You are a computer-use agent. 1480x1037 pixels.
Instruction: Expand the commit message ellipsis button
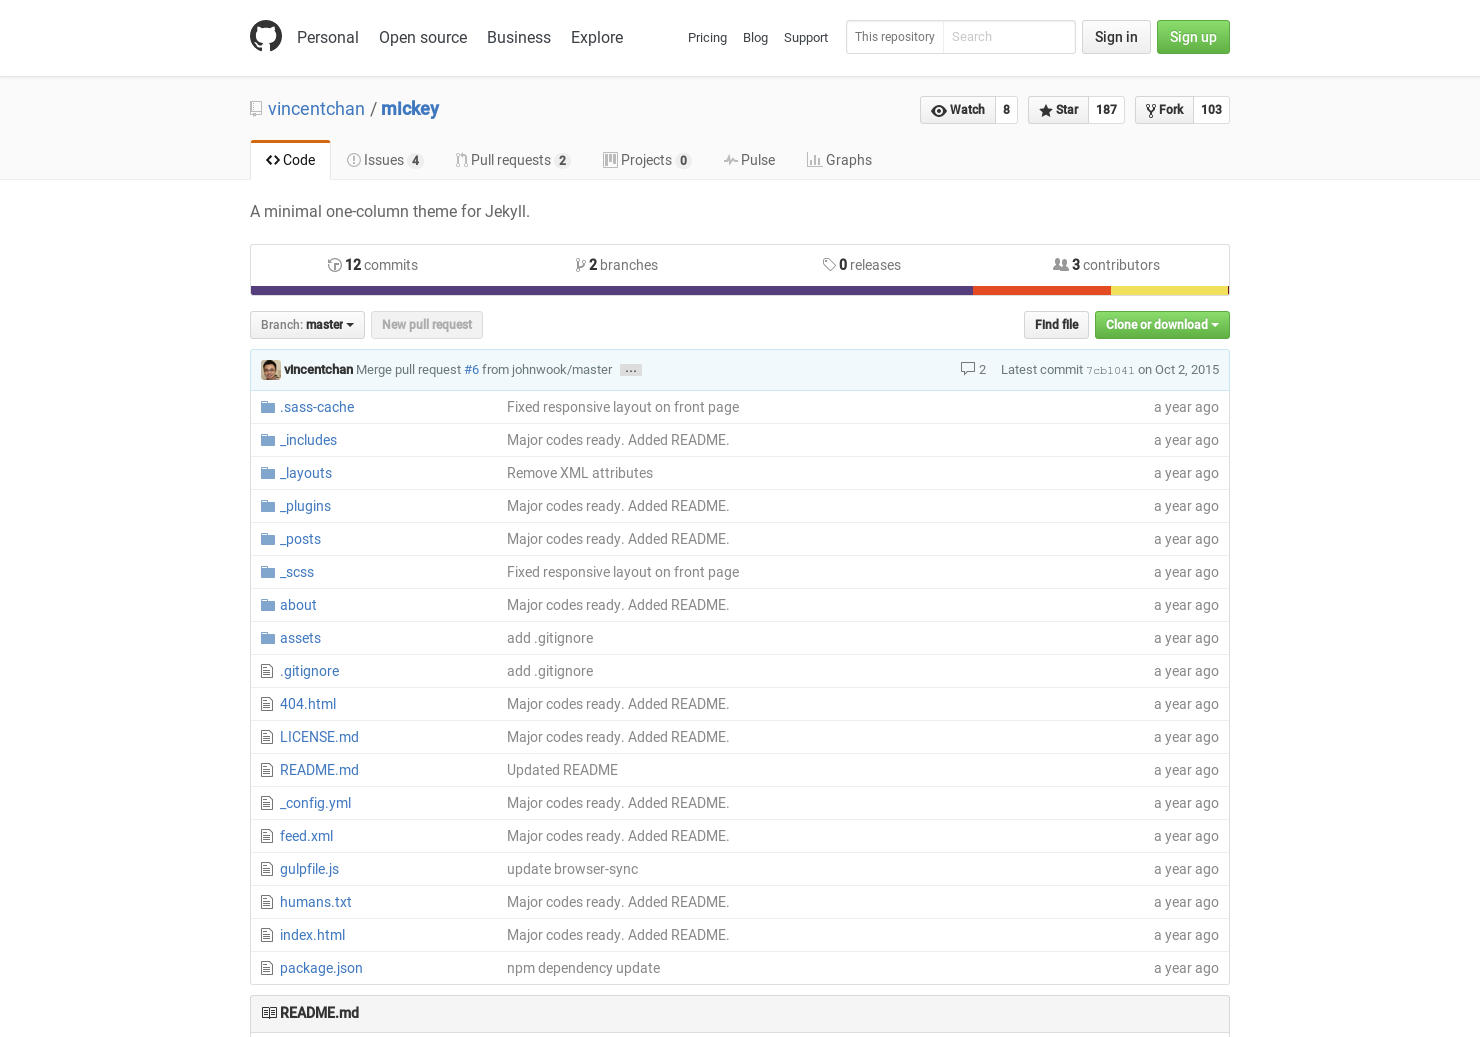point(631,370)
